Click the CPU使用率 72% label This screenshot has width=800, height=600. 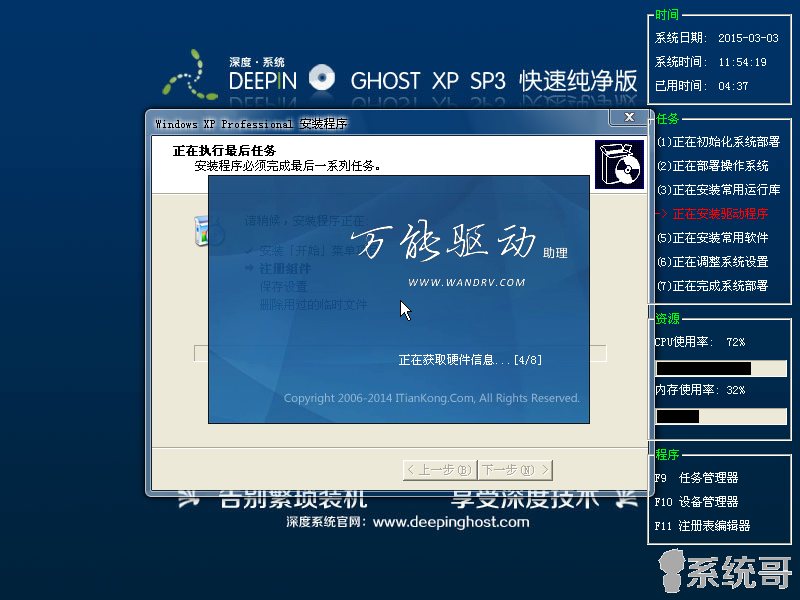pyautogui.click(x=699, y=342)
